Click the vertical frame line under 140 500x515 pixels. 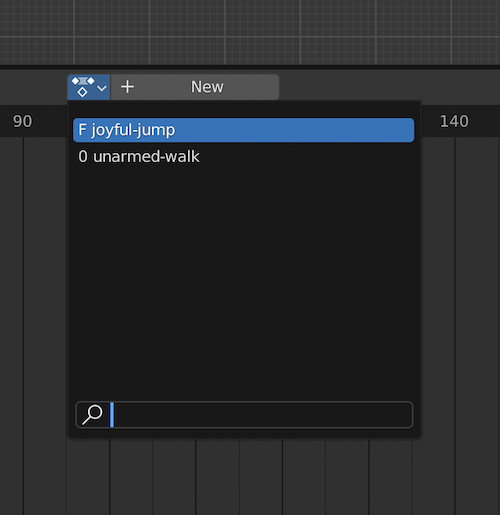point(455,325)
